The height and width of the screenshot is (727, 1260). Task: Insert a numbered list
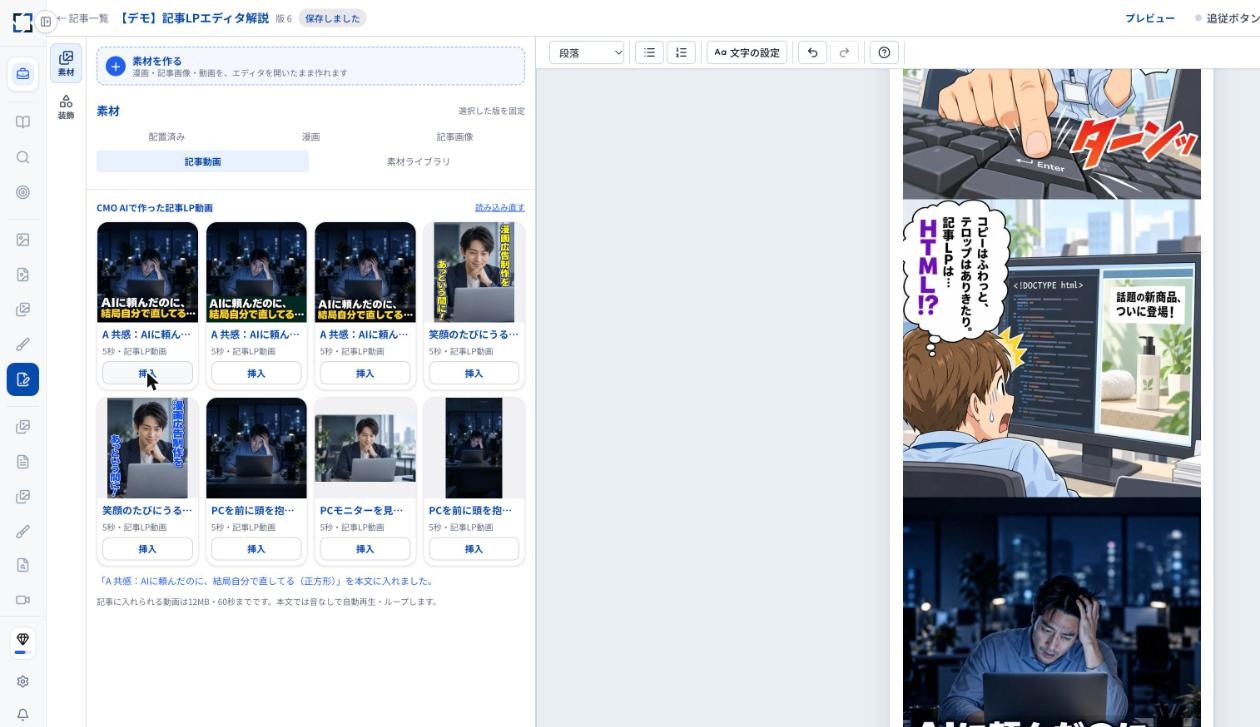click(681, 52)
